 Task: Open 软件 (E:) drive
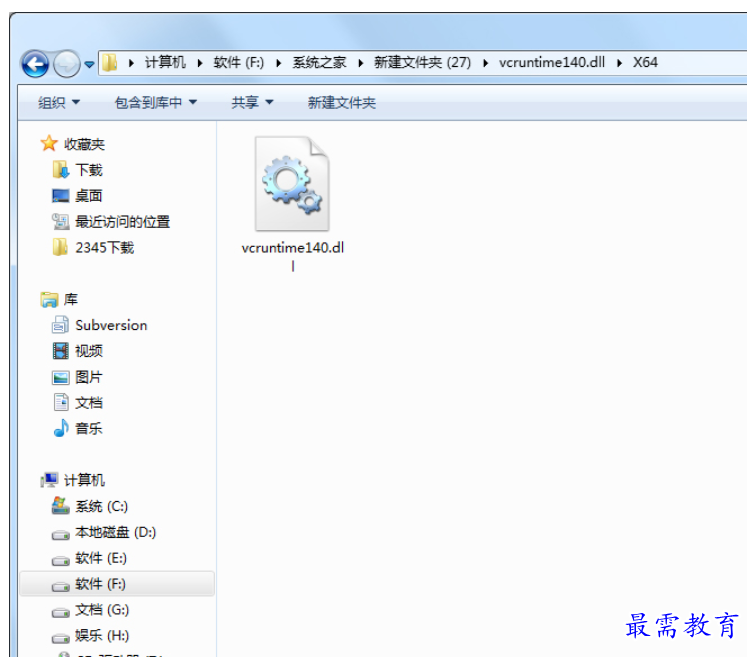click(x=101, y=557)
